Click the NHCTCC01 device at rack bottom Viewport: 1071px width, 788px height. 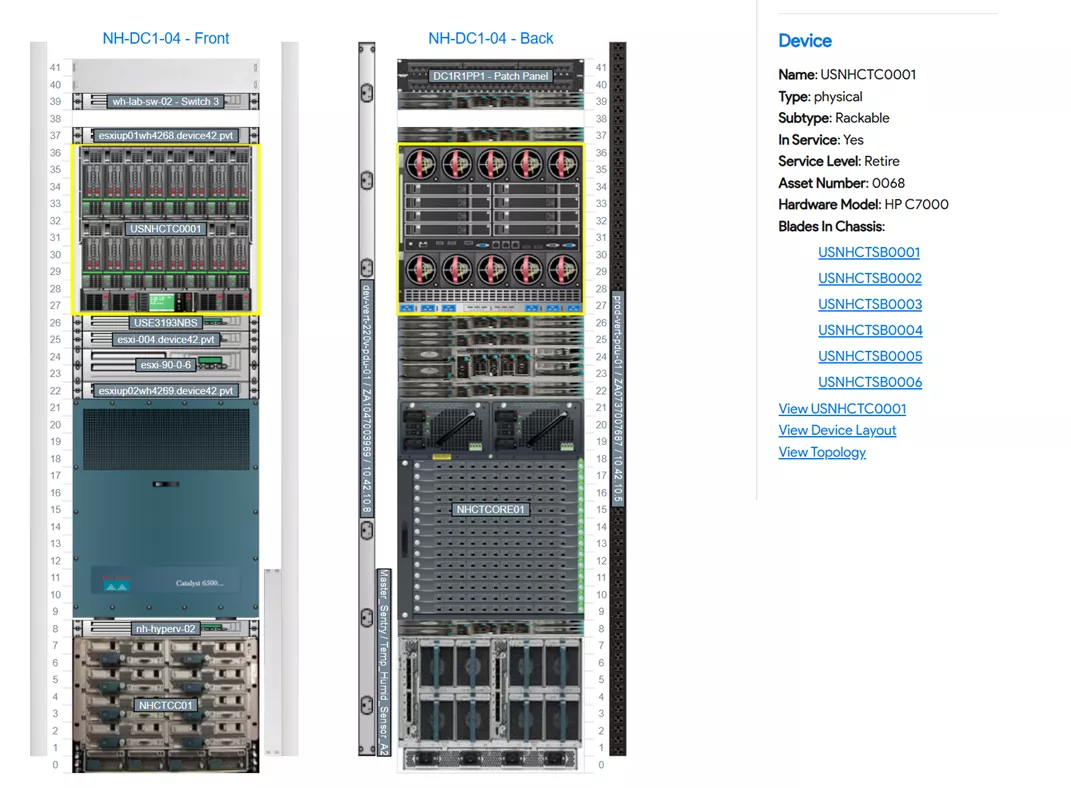point(165,705)
